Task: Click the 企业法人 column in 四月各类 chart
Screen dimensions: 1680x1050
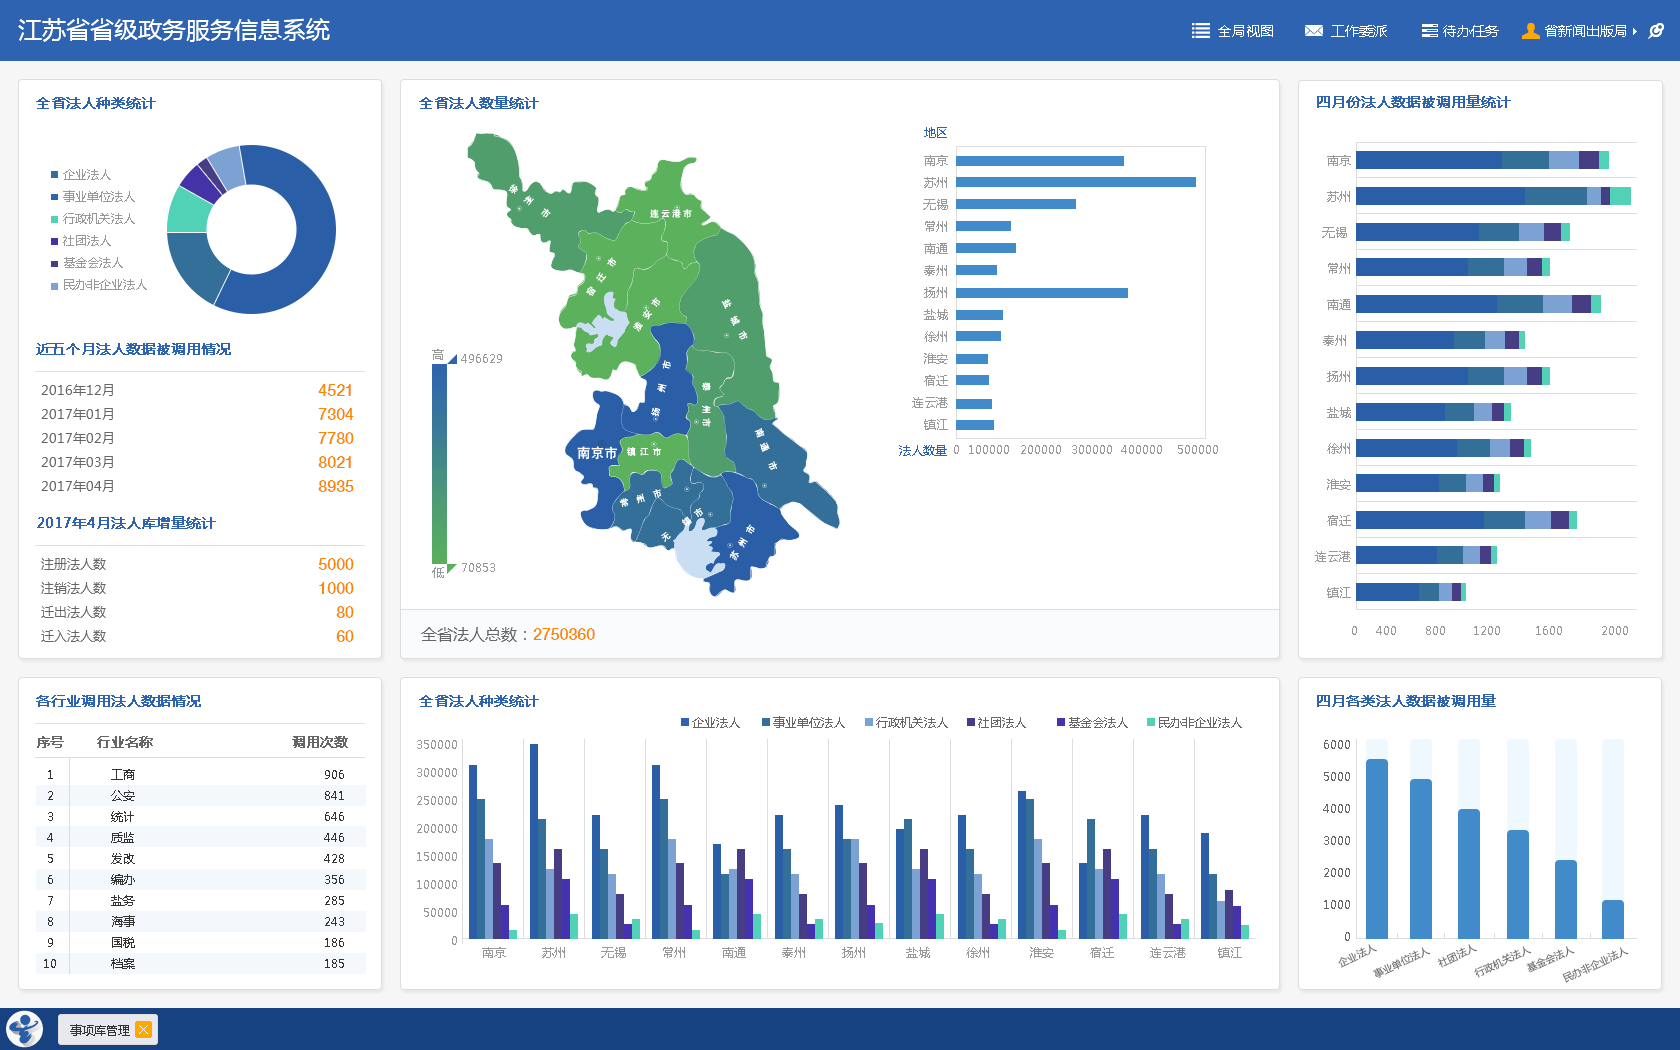Action: (x=1377, y=848)
